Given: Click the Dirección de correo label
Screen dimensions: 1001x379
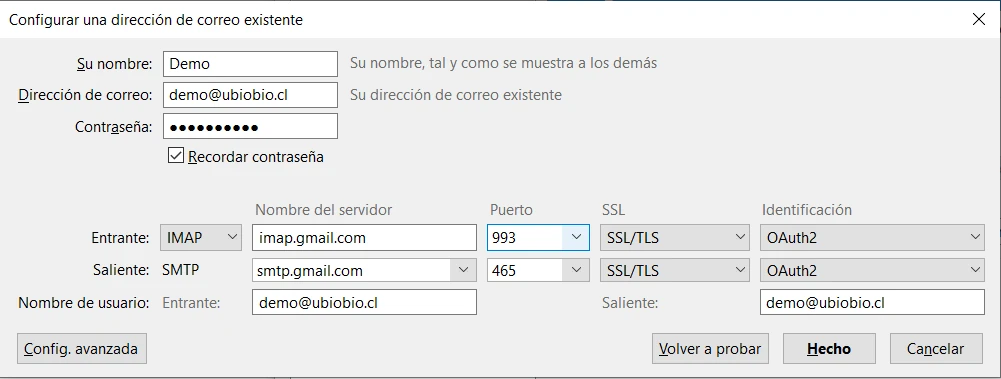Looking at the screenshot, I should coord(86,95).
